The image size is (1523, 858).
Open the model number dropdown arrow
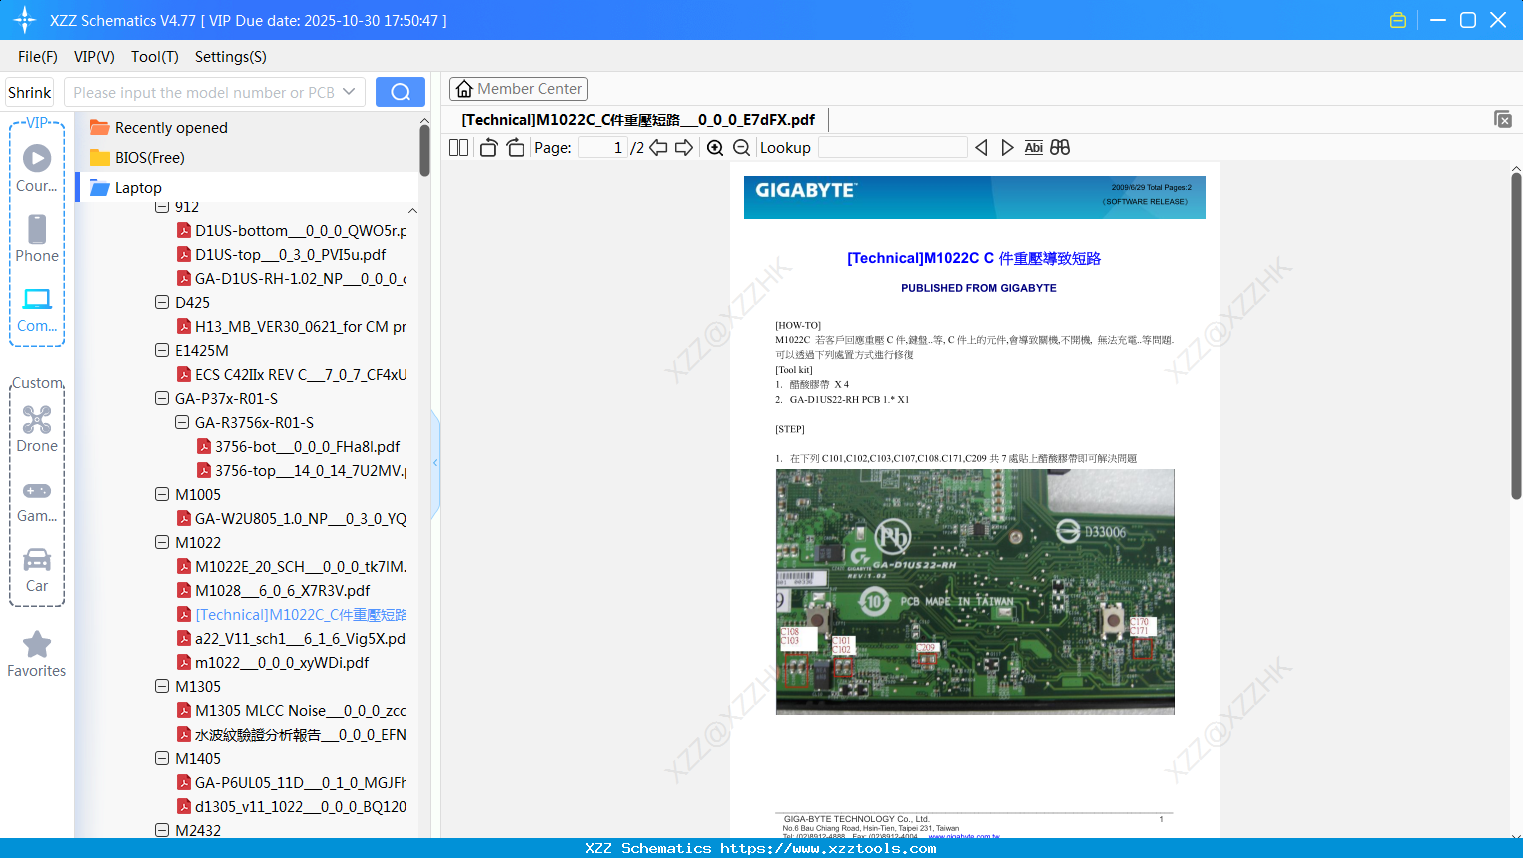349,92
